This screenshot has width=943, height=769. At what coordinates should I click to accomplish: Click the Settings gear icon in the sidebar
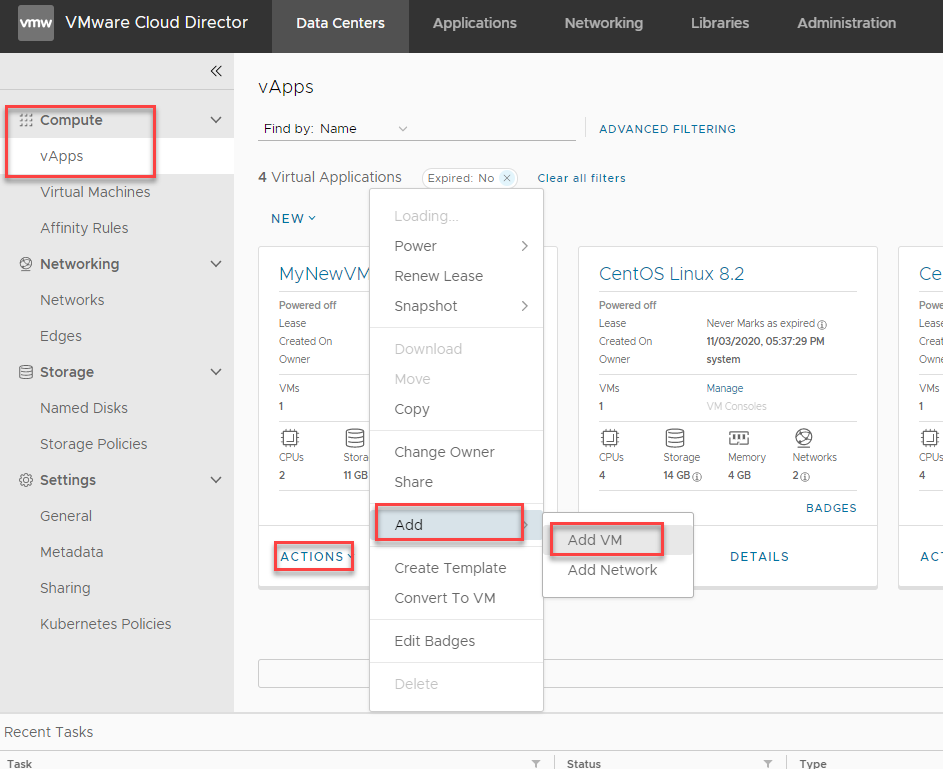[x=26, y=480]
